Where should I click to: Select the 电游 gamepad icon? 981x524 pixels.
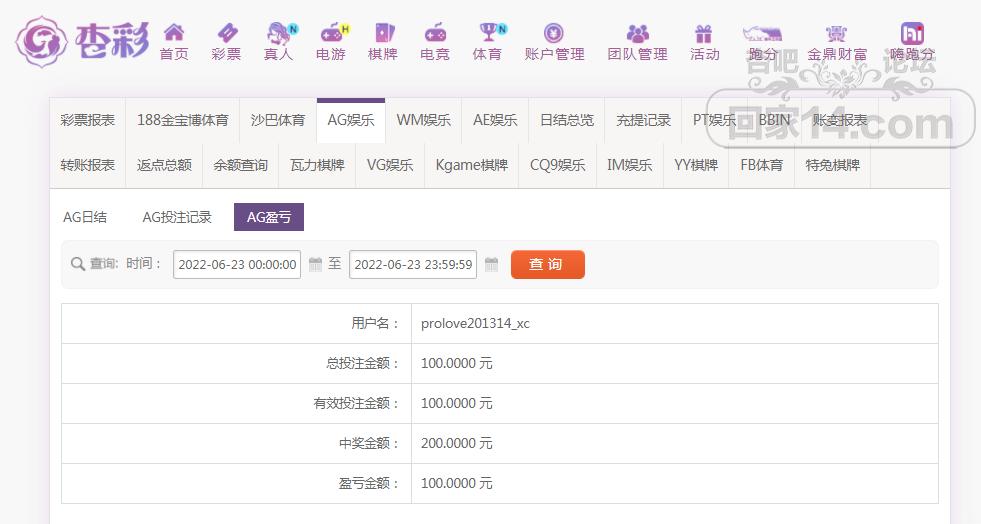(332, 33)
